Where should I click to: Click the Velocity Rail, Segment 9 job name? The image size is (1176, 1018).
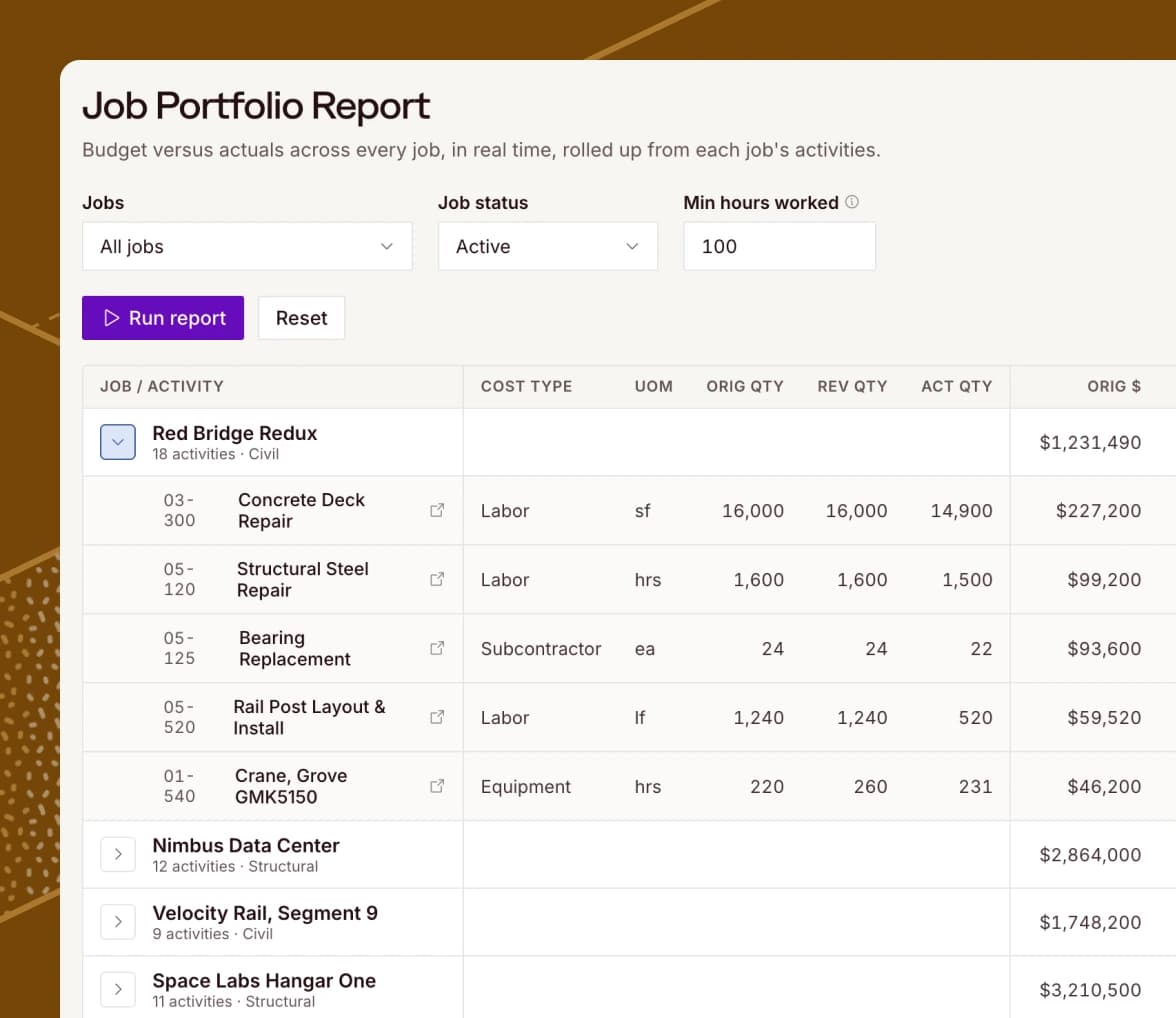(x=265, y=913)
